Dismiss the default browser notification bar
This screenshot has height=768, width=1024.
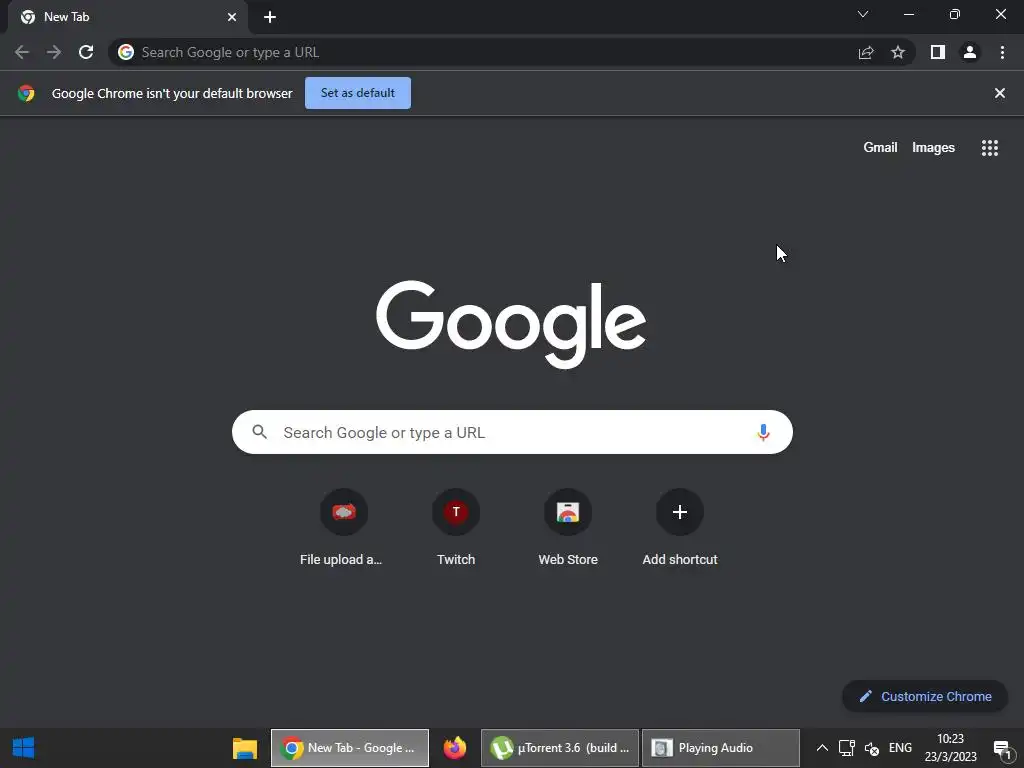click(x=1000, y=93)
